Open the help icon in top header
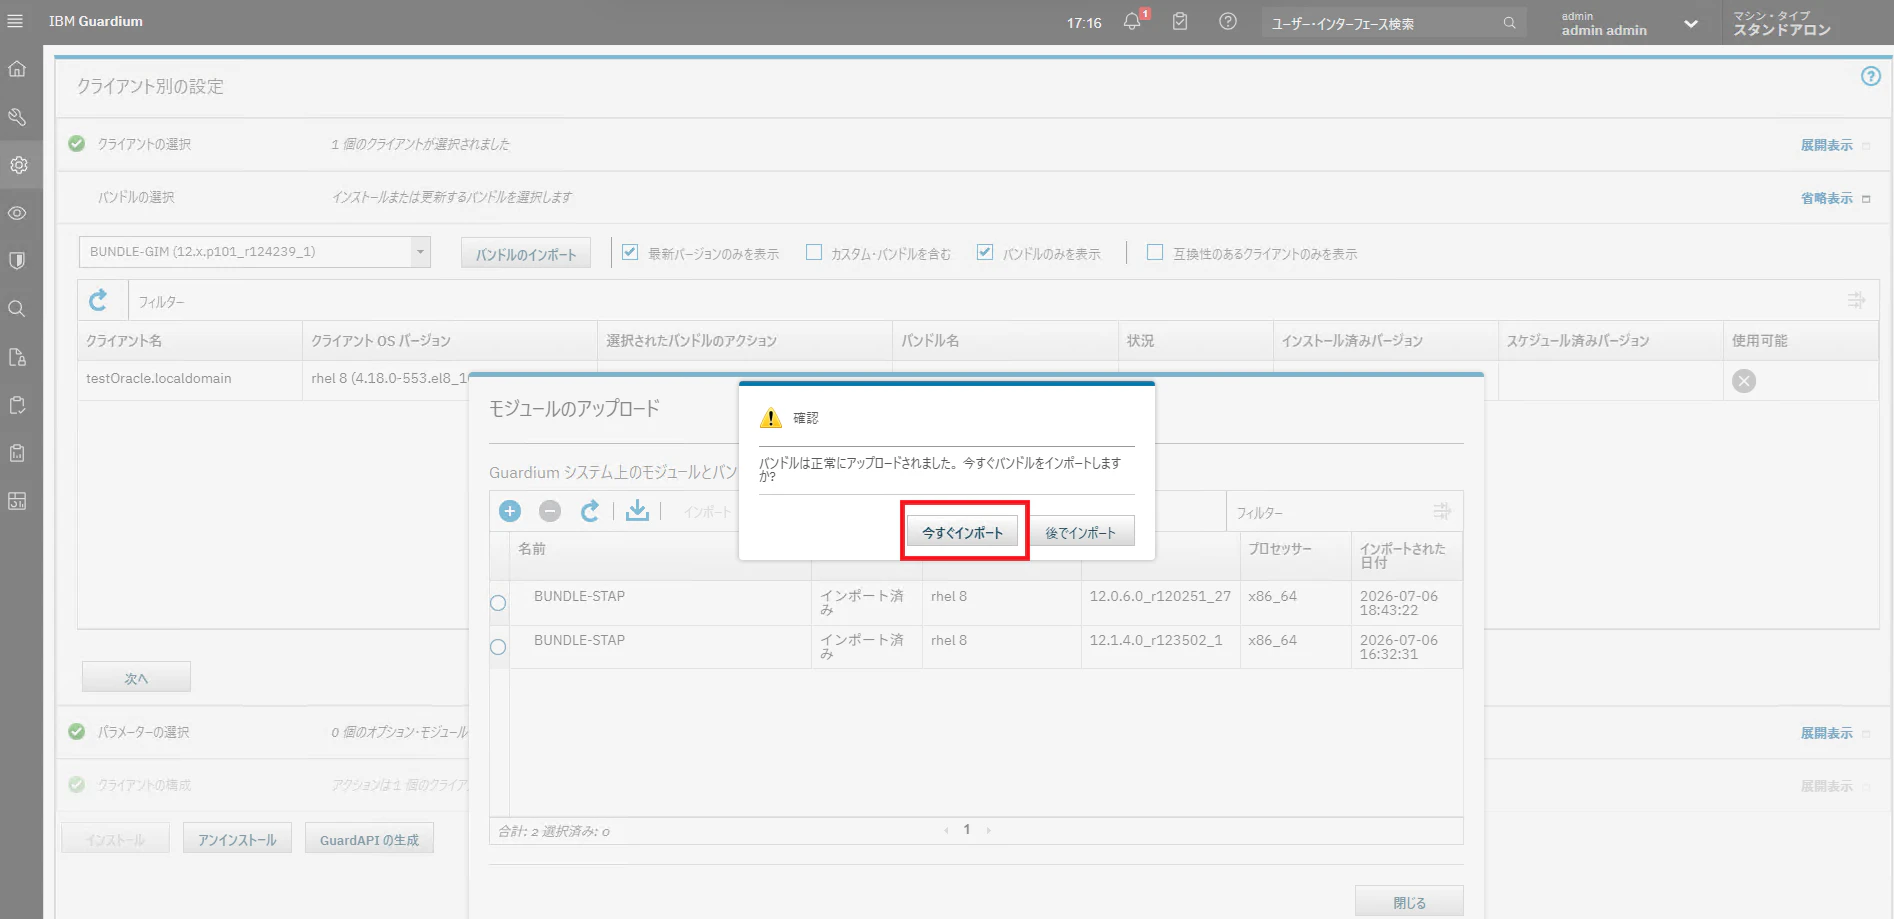The image size is (1894, 919). [1228, 22]
